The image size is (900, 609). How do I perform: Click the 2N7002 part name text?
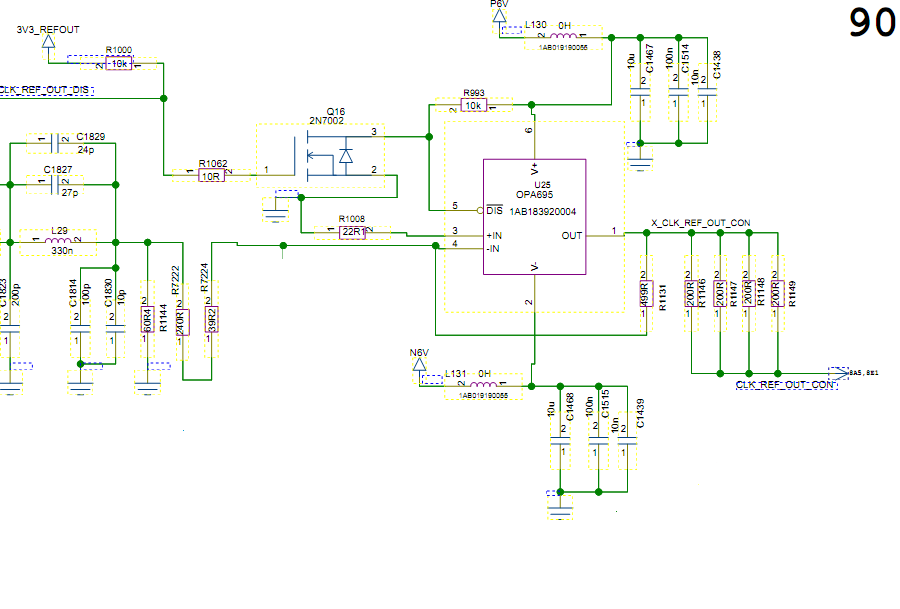[x=327, y=121]
